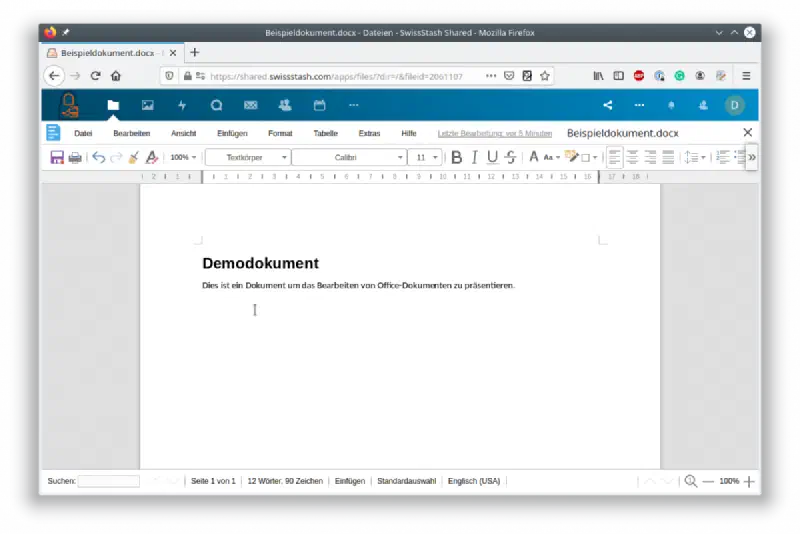Reset zoom with the magnifier icon

click(690, 481)
